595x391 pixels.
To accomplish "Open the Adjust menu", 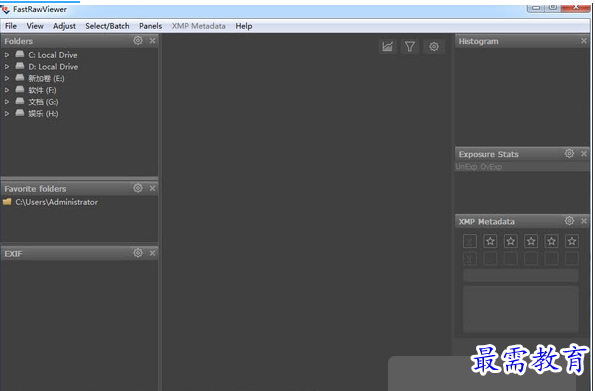I will [64, 26].
